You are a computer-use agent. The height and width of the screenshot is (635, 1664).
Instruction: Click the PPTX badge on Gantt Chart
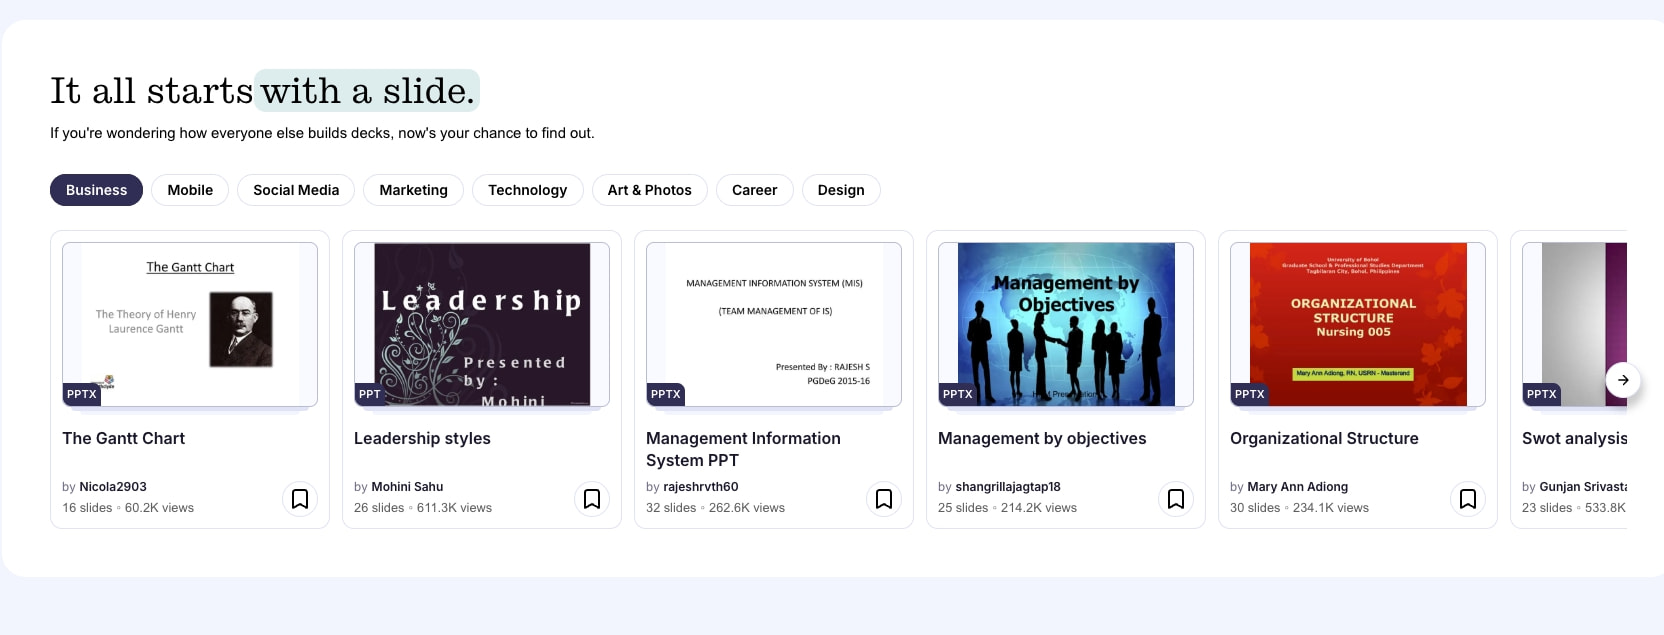click(x=82, y=394)
